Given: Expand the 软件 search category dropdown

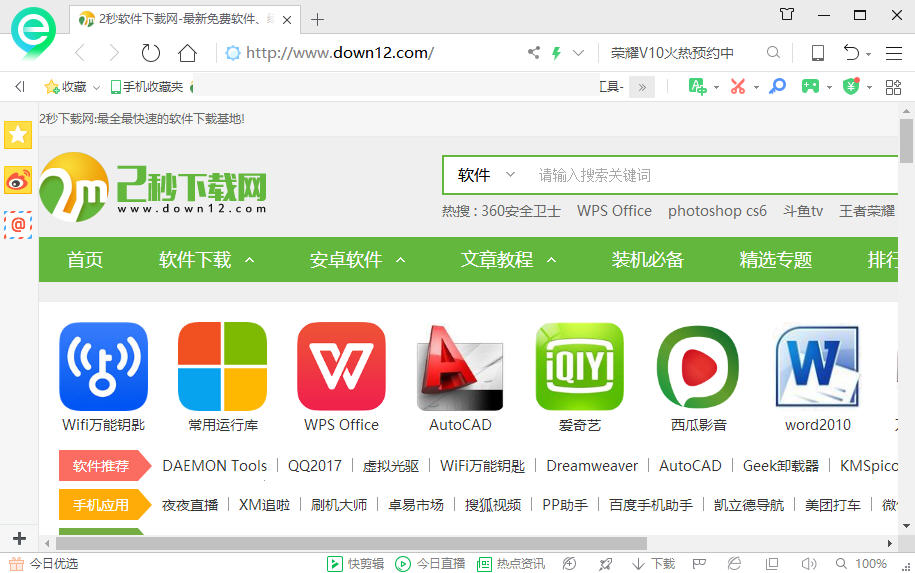Looking at the screenshot, I should 486,175.
